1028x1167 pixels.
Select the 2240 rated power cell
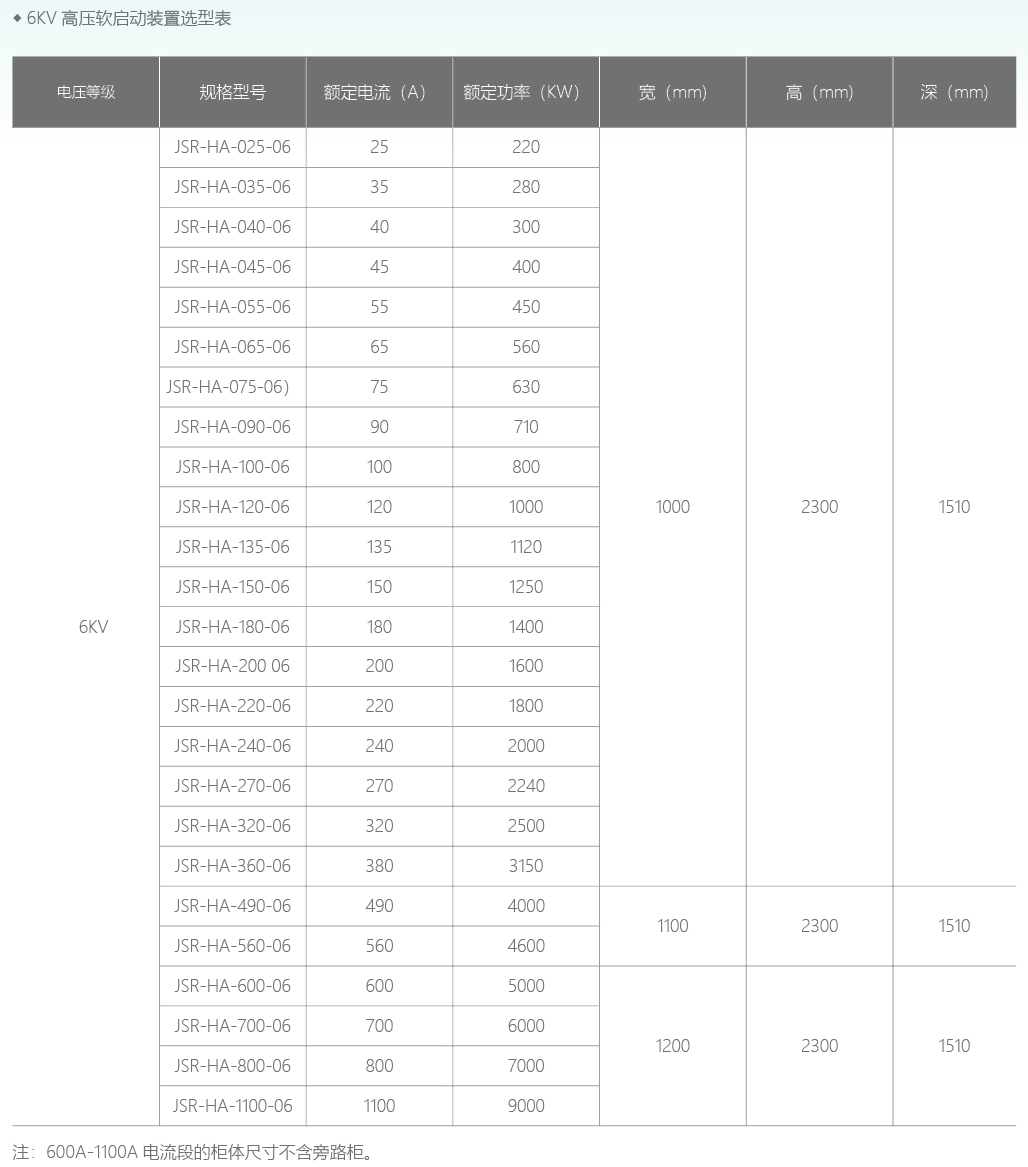coord(526,786)
